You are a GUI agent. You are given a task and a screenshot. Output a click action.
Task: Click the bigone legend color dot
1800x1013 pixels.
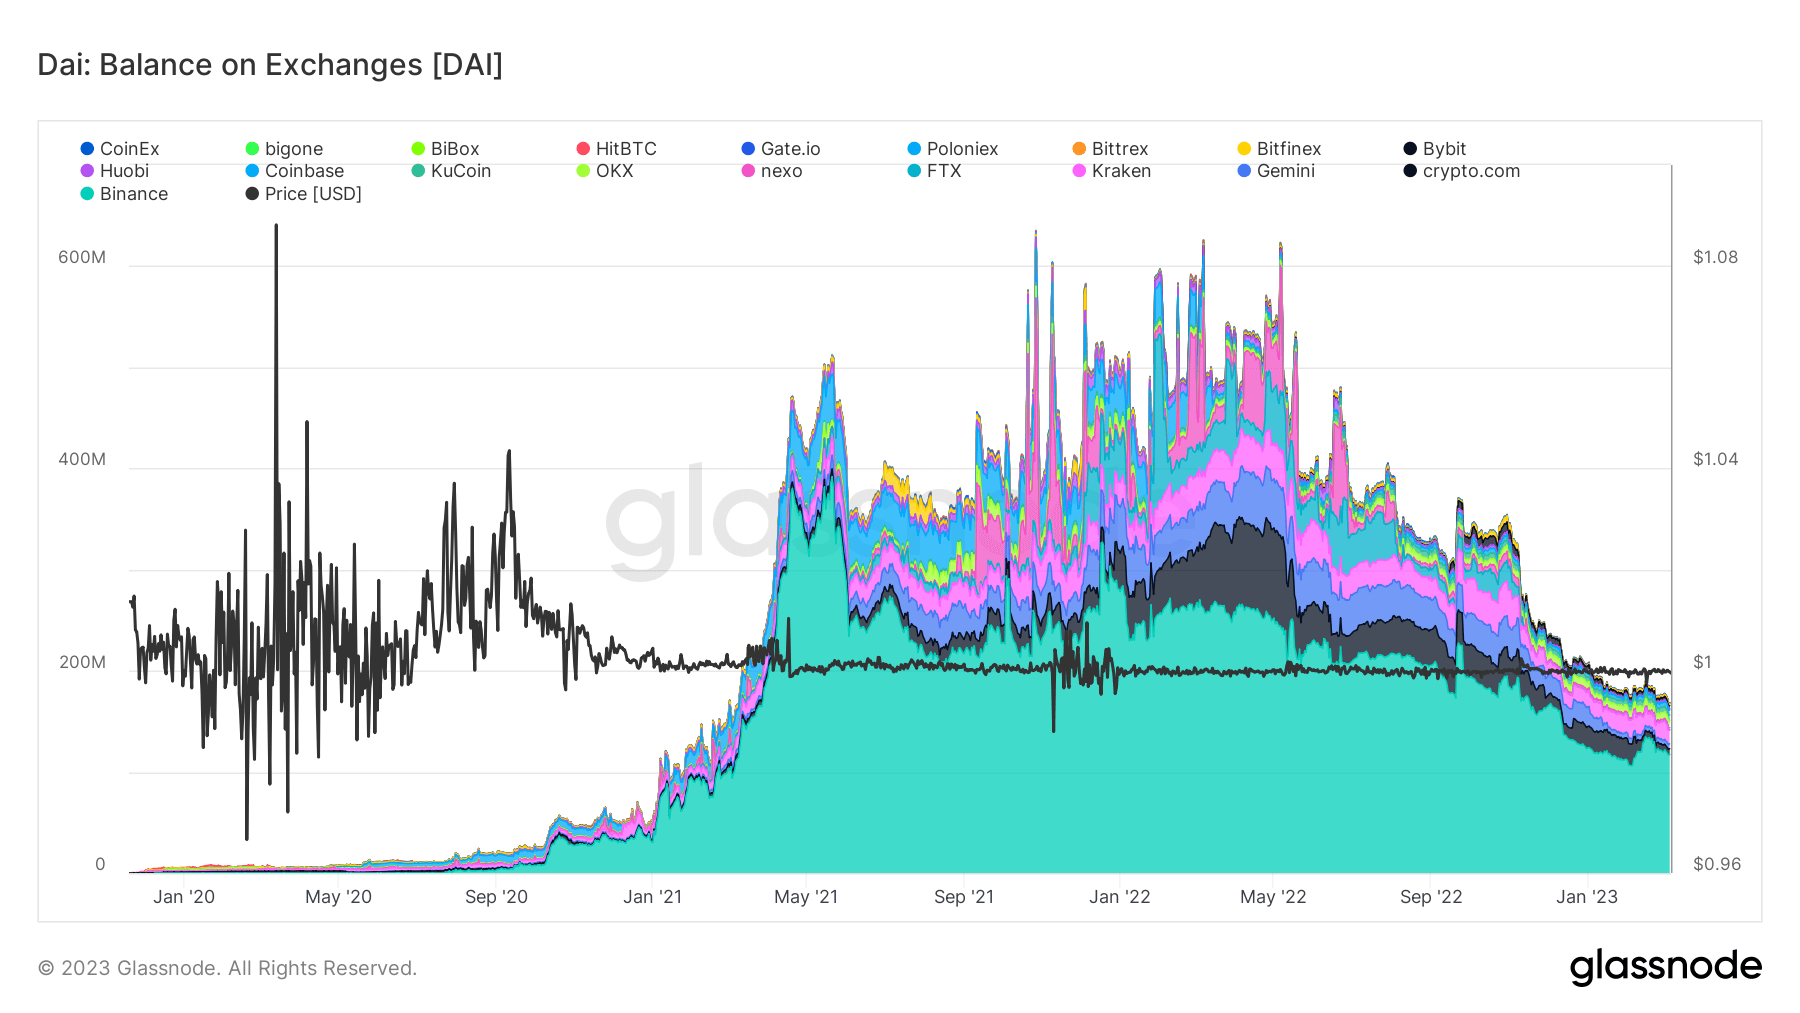(252, 149)
